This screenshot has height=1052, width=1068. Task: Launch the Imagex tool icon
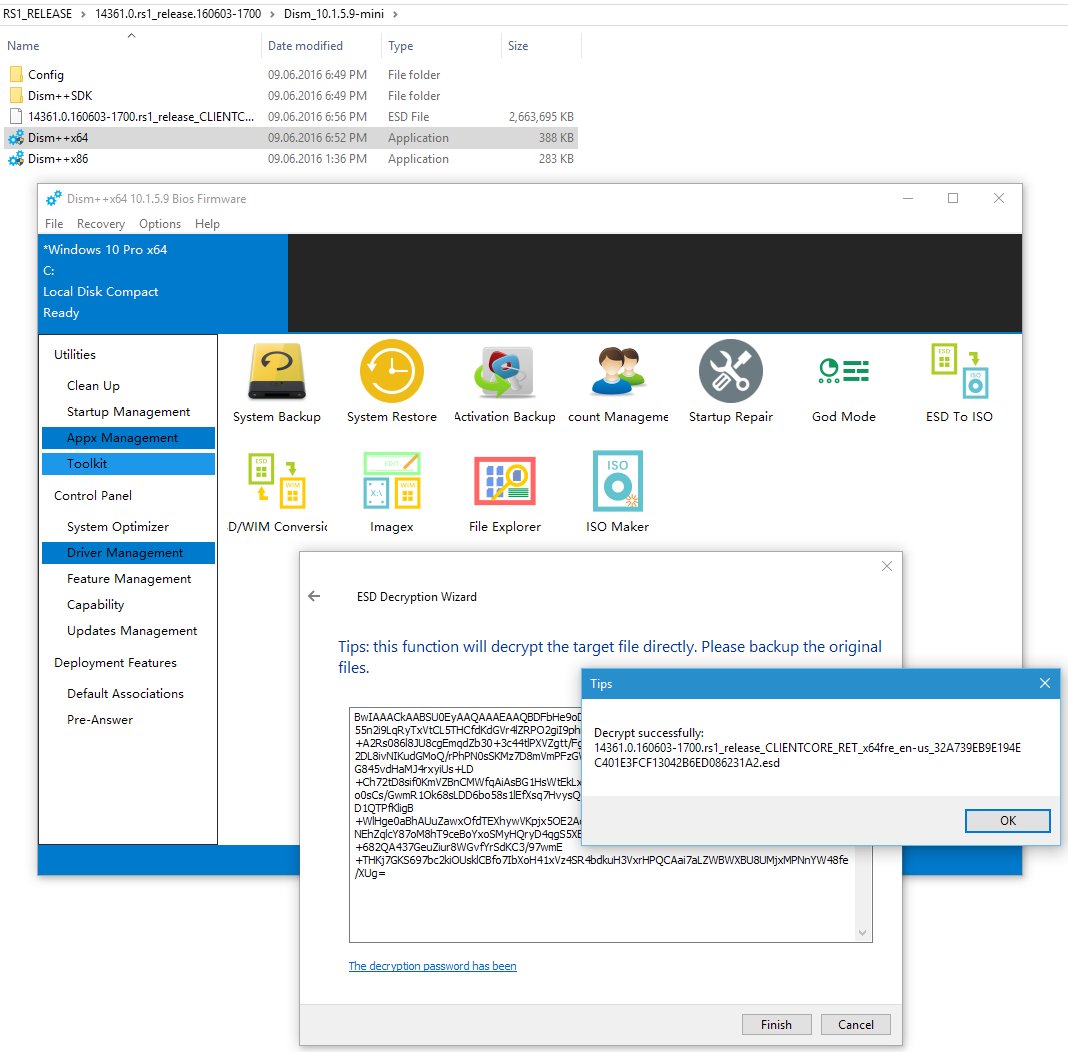click(x=392, y=481)
